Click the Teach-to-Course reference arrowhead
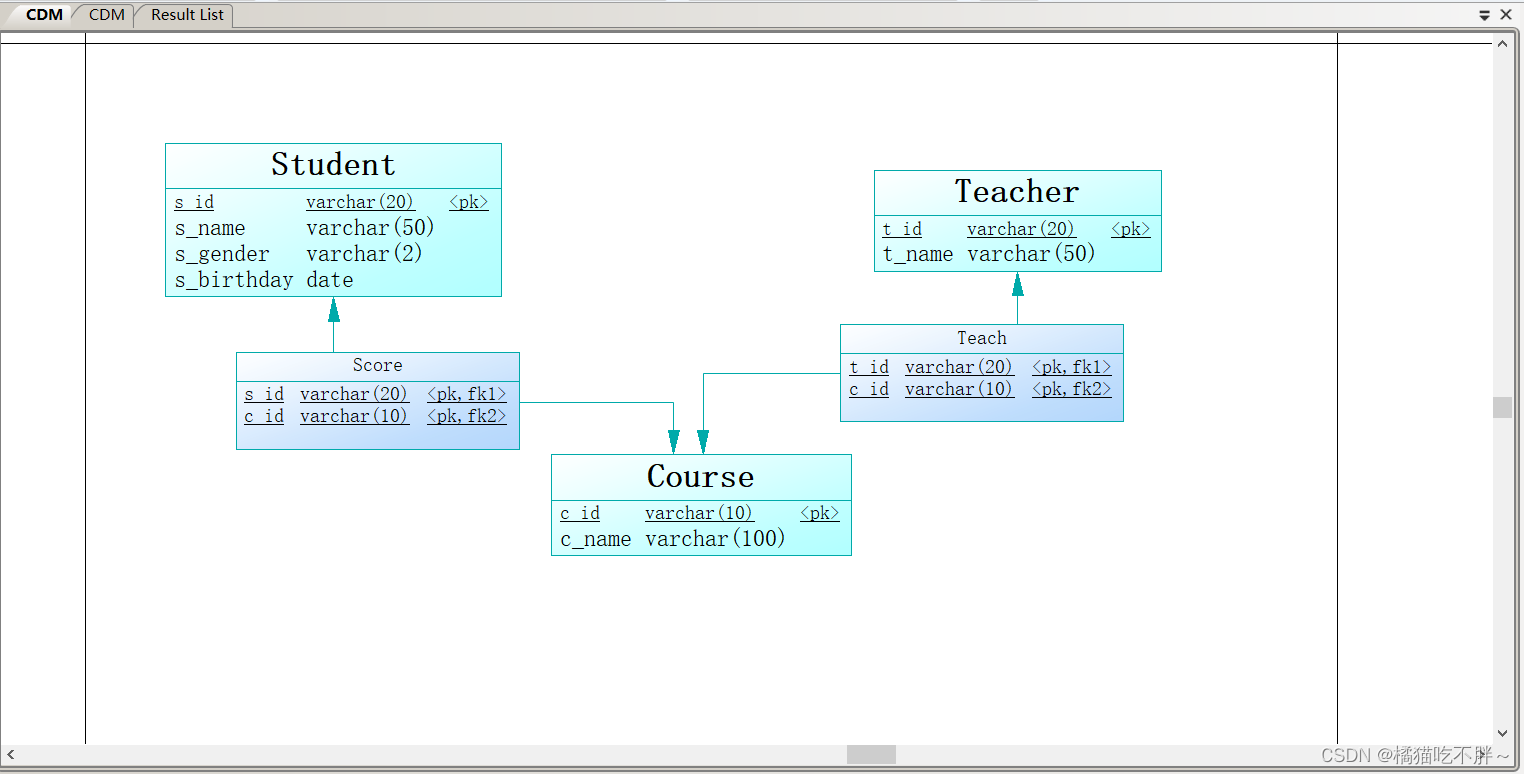 [x=703, y=441]
